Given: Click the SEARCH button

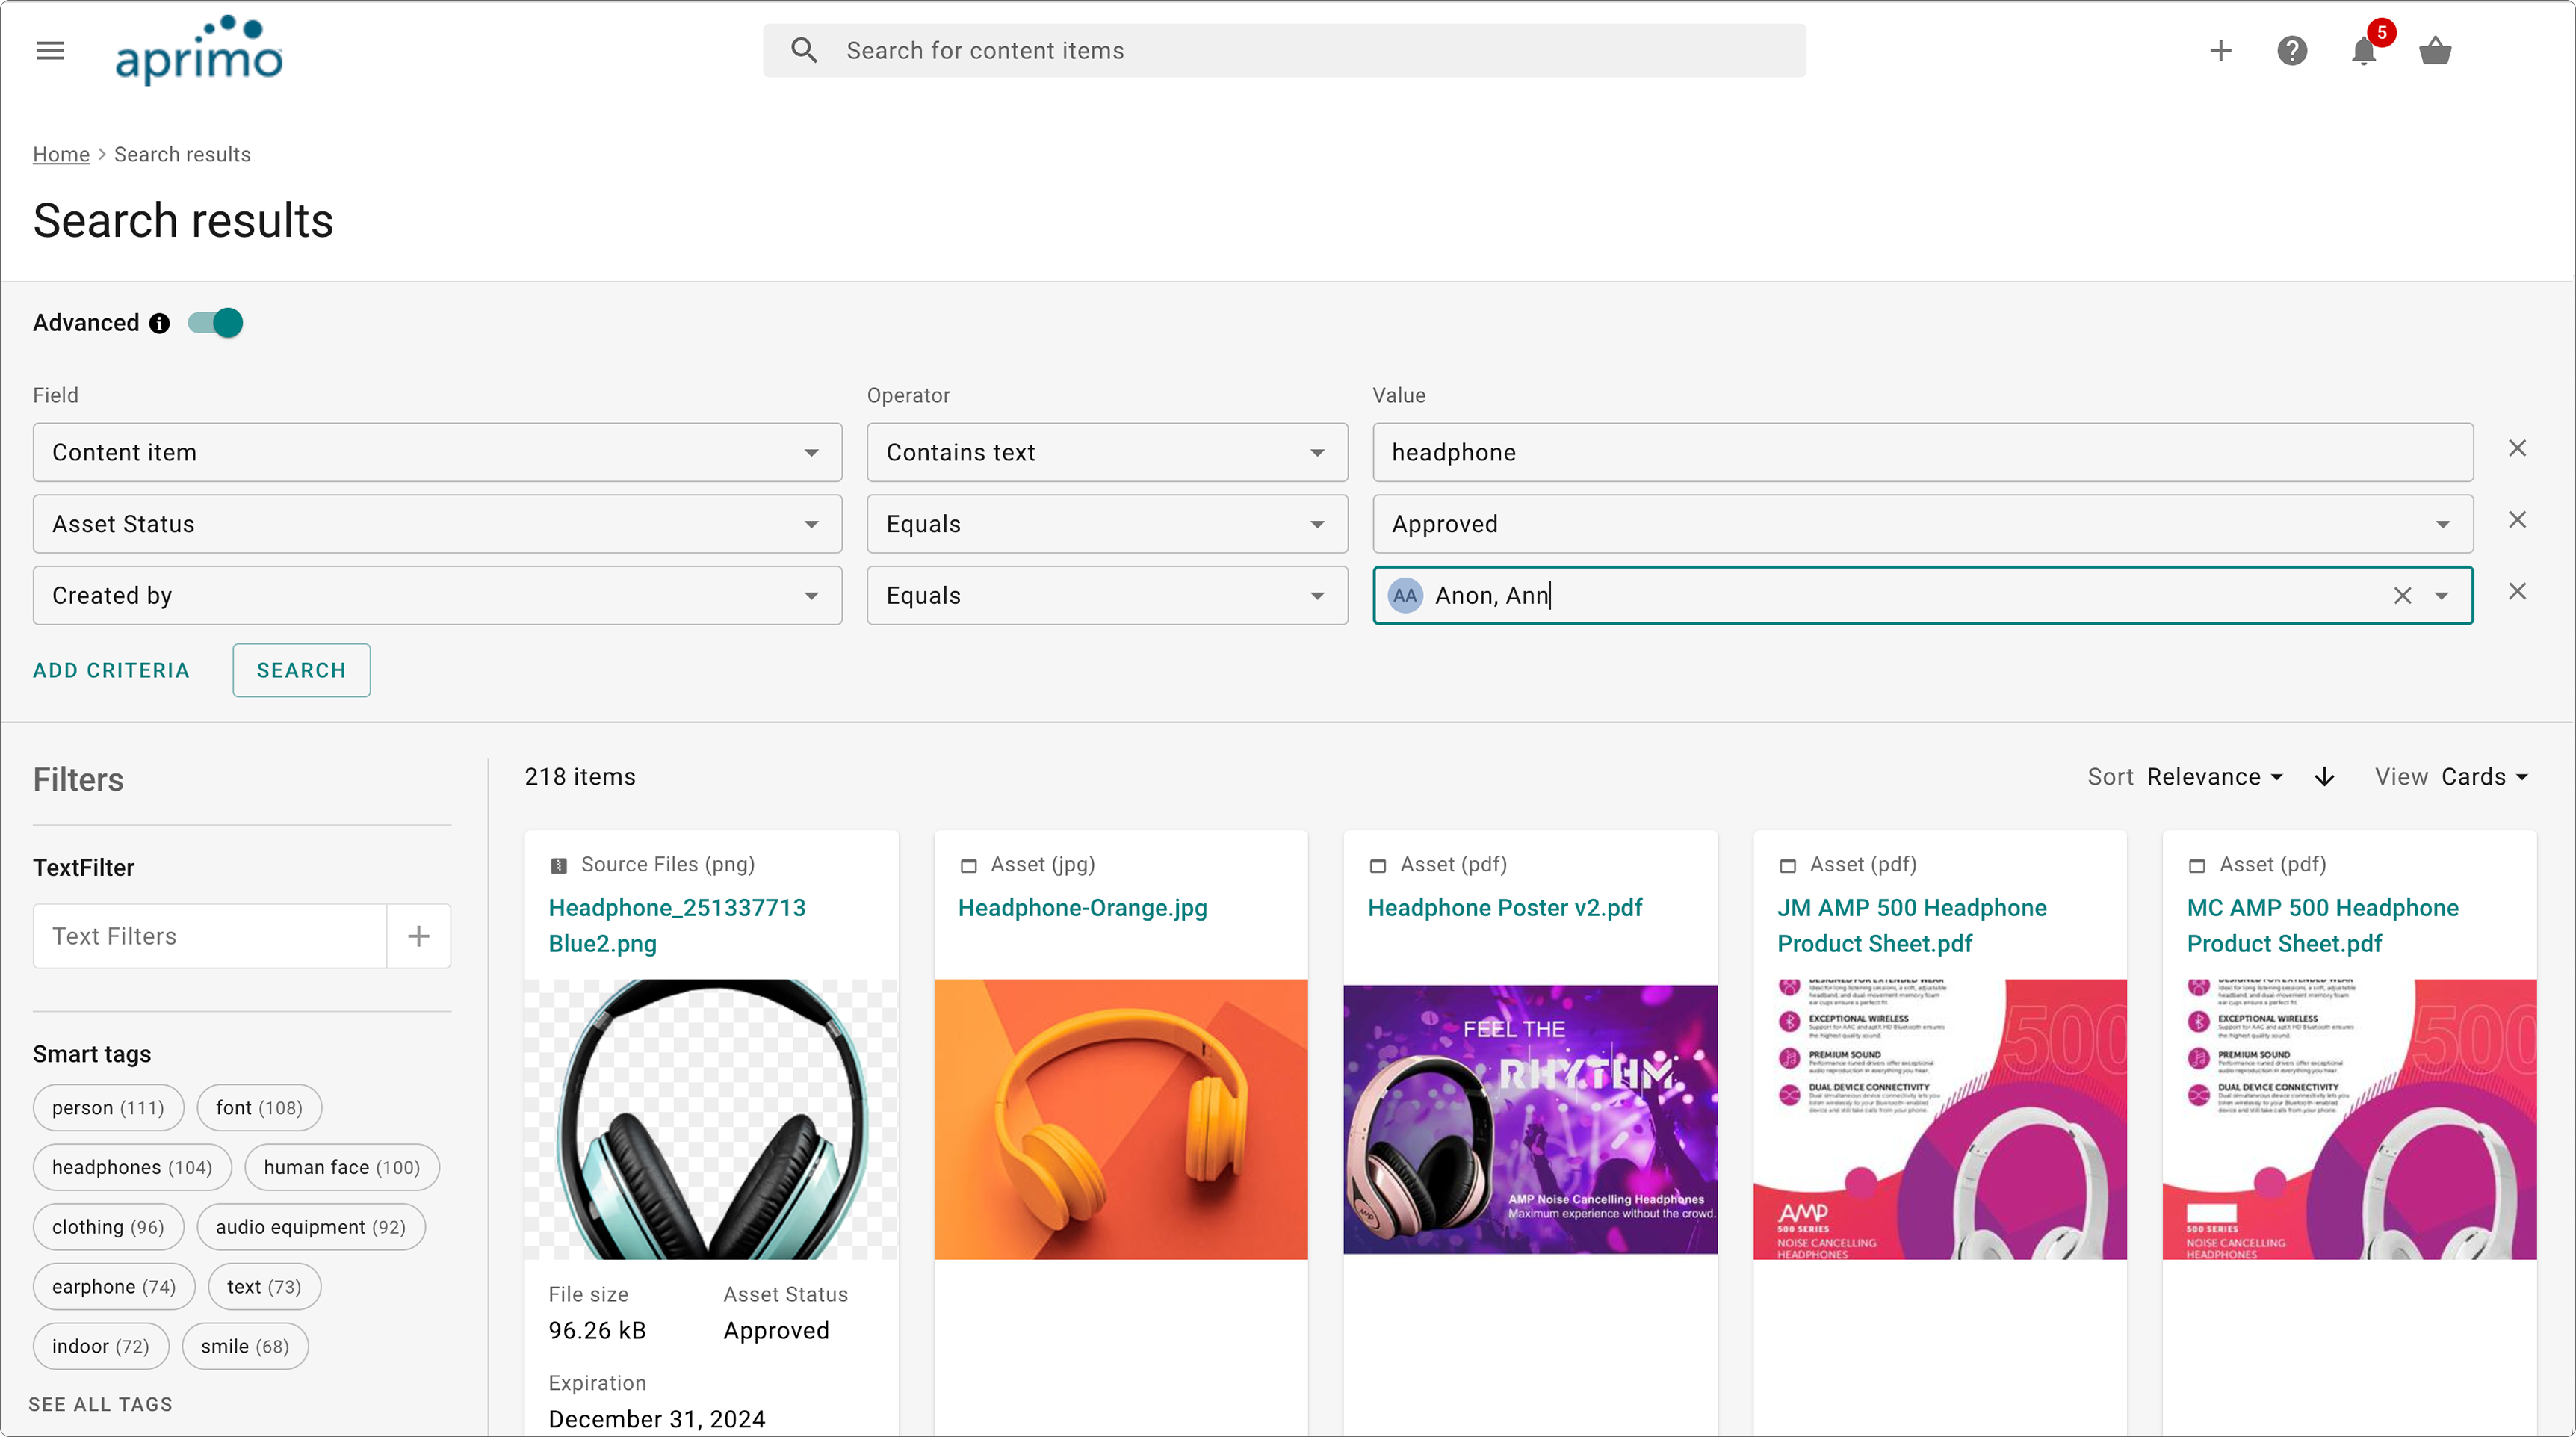Looking at the screenshot, I should 301,670.
